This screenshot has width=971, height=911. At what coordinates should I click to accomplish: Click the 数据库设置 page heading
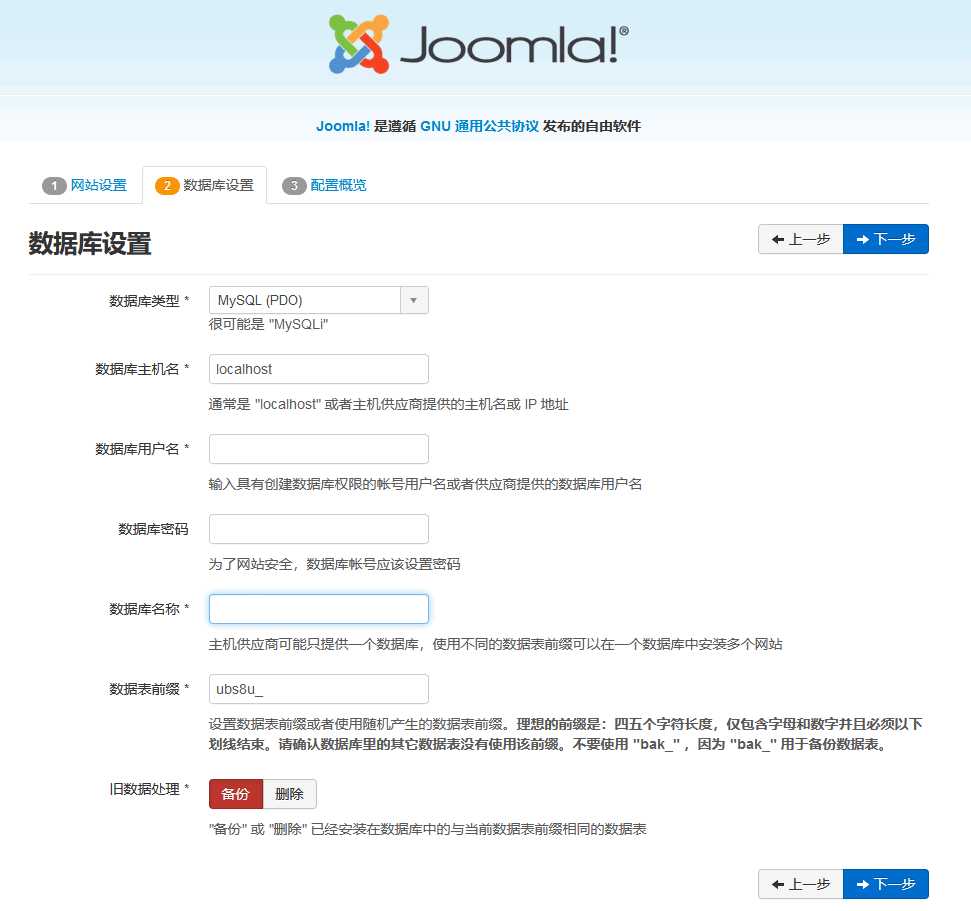point(90,243)
